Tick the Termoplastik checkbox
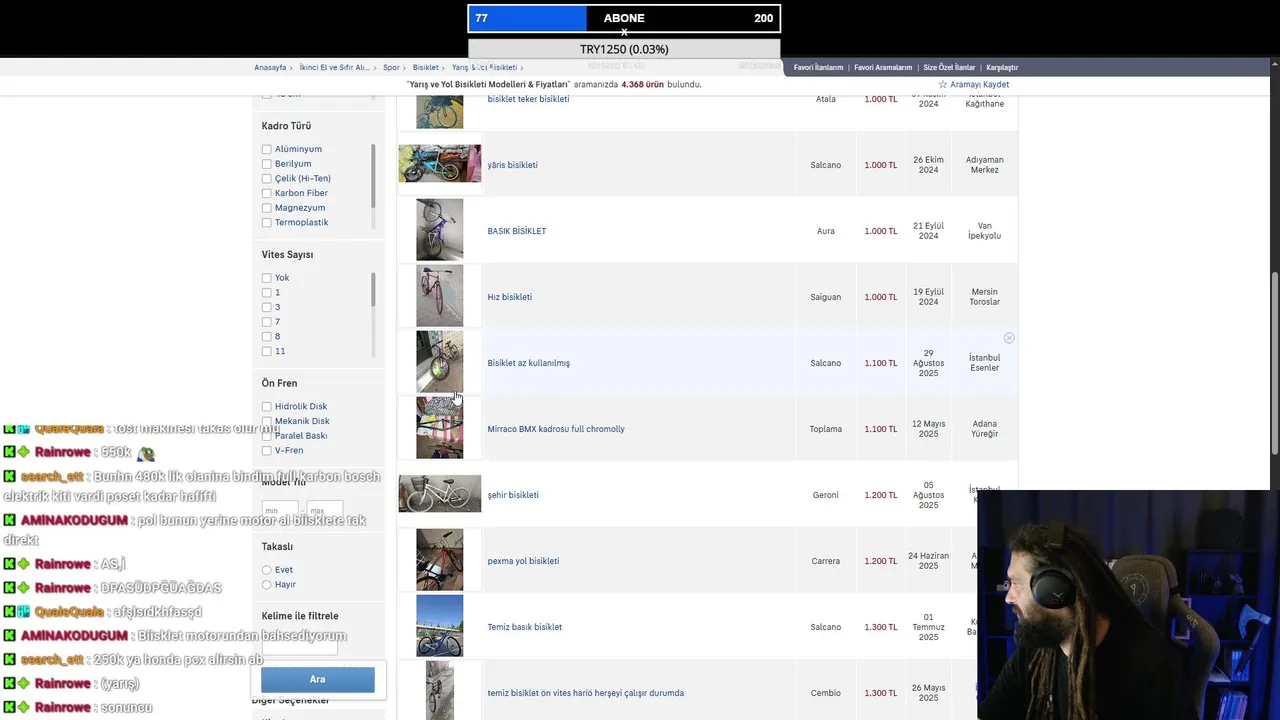The width and height of the screenshot is (1280, 720). click(267, 222)
